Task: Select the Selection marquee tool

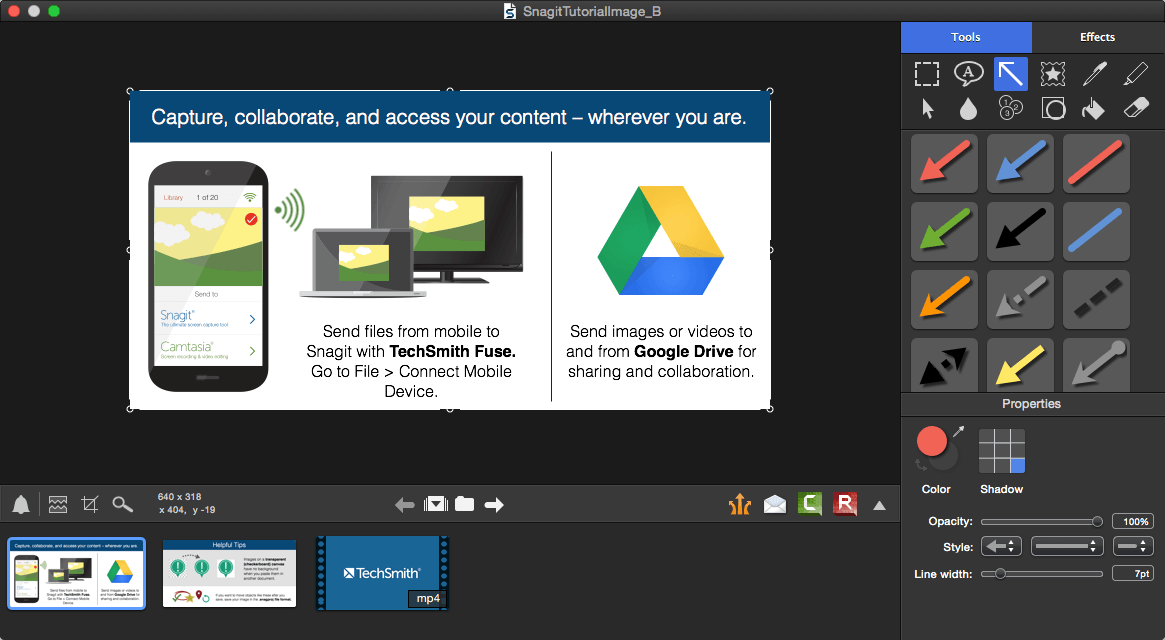Action: click(927, 74)
